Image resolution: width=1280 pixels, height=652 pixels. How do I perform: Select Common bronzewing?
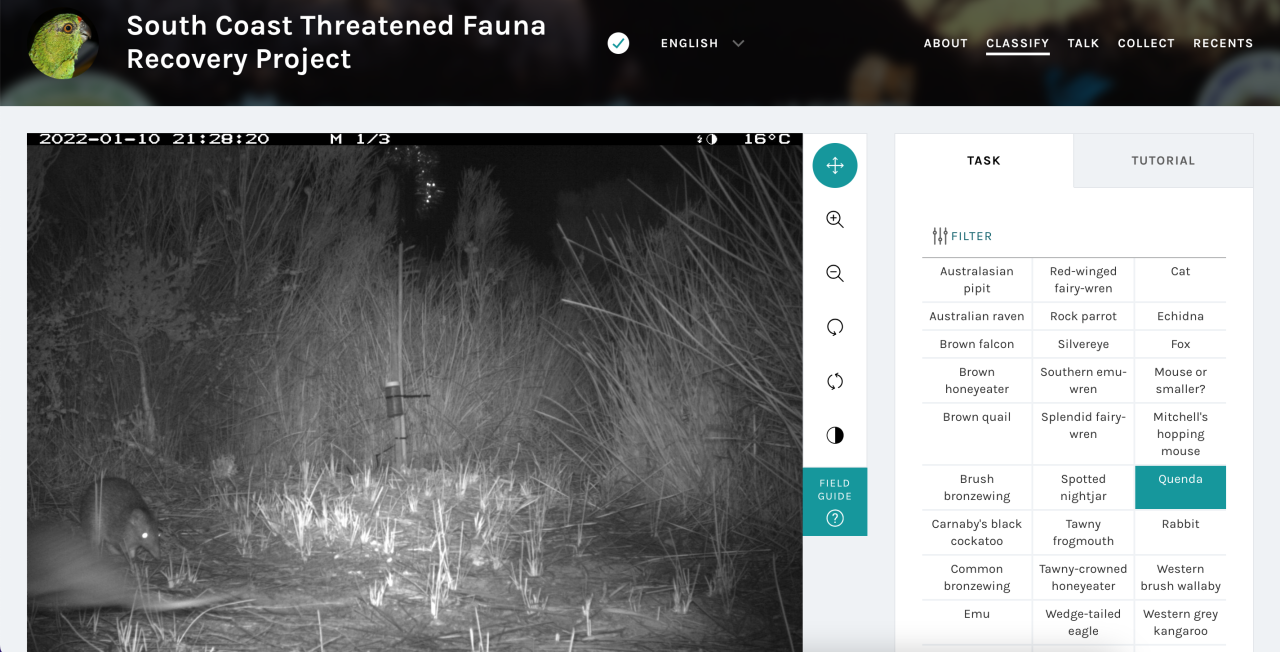tap(976, 577)
